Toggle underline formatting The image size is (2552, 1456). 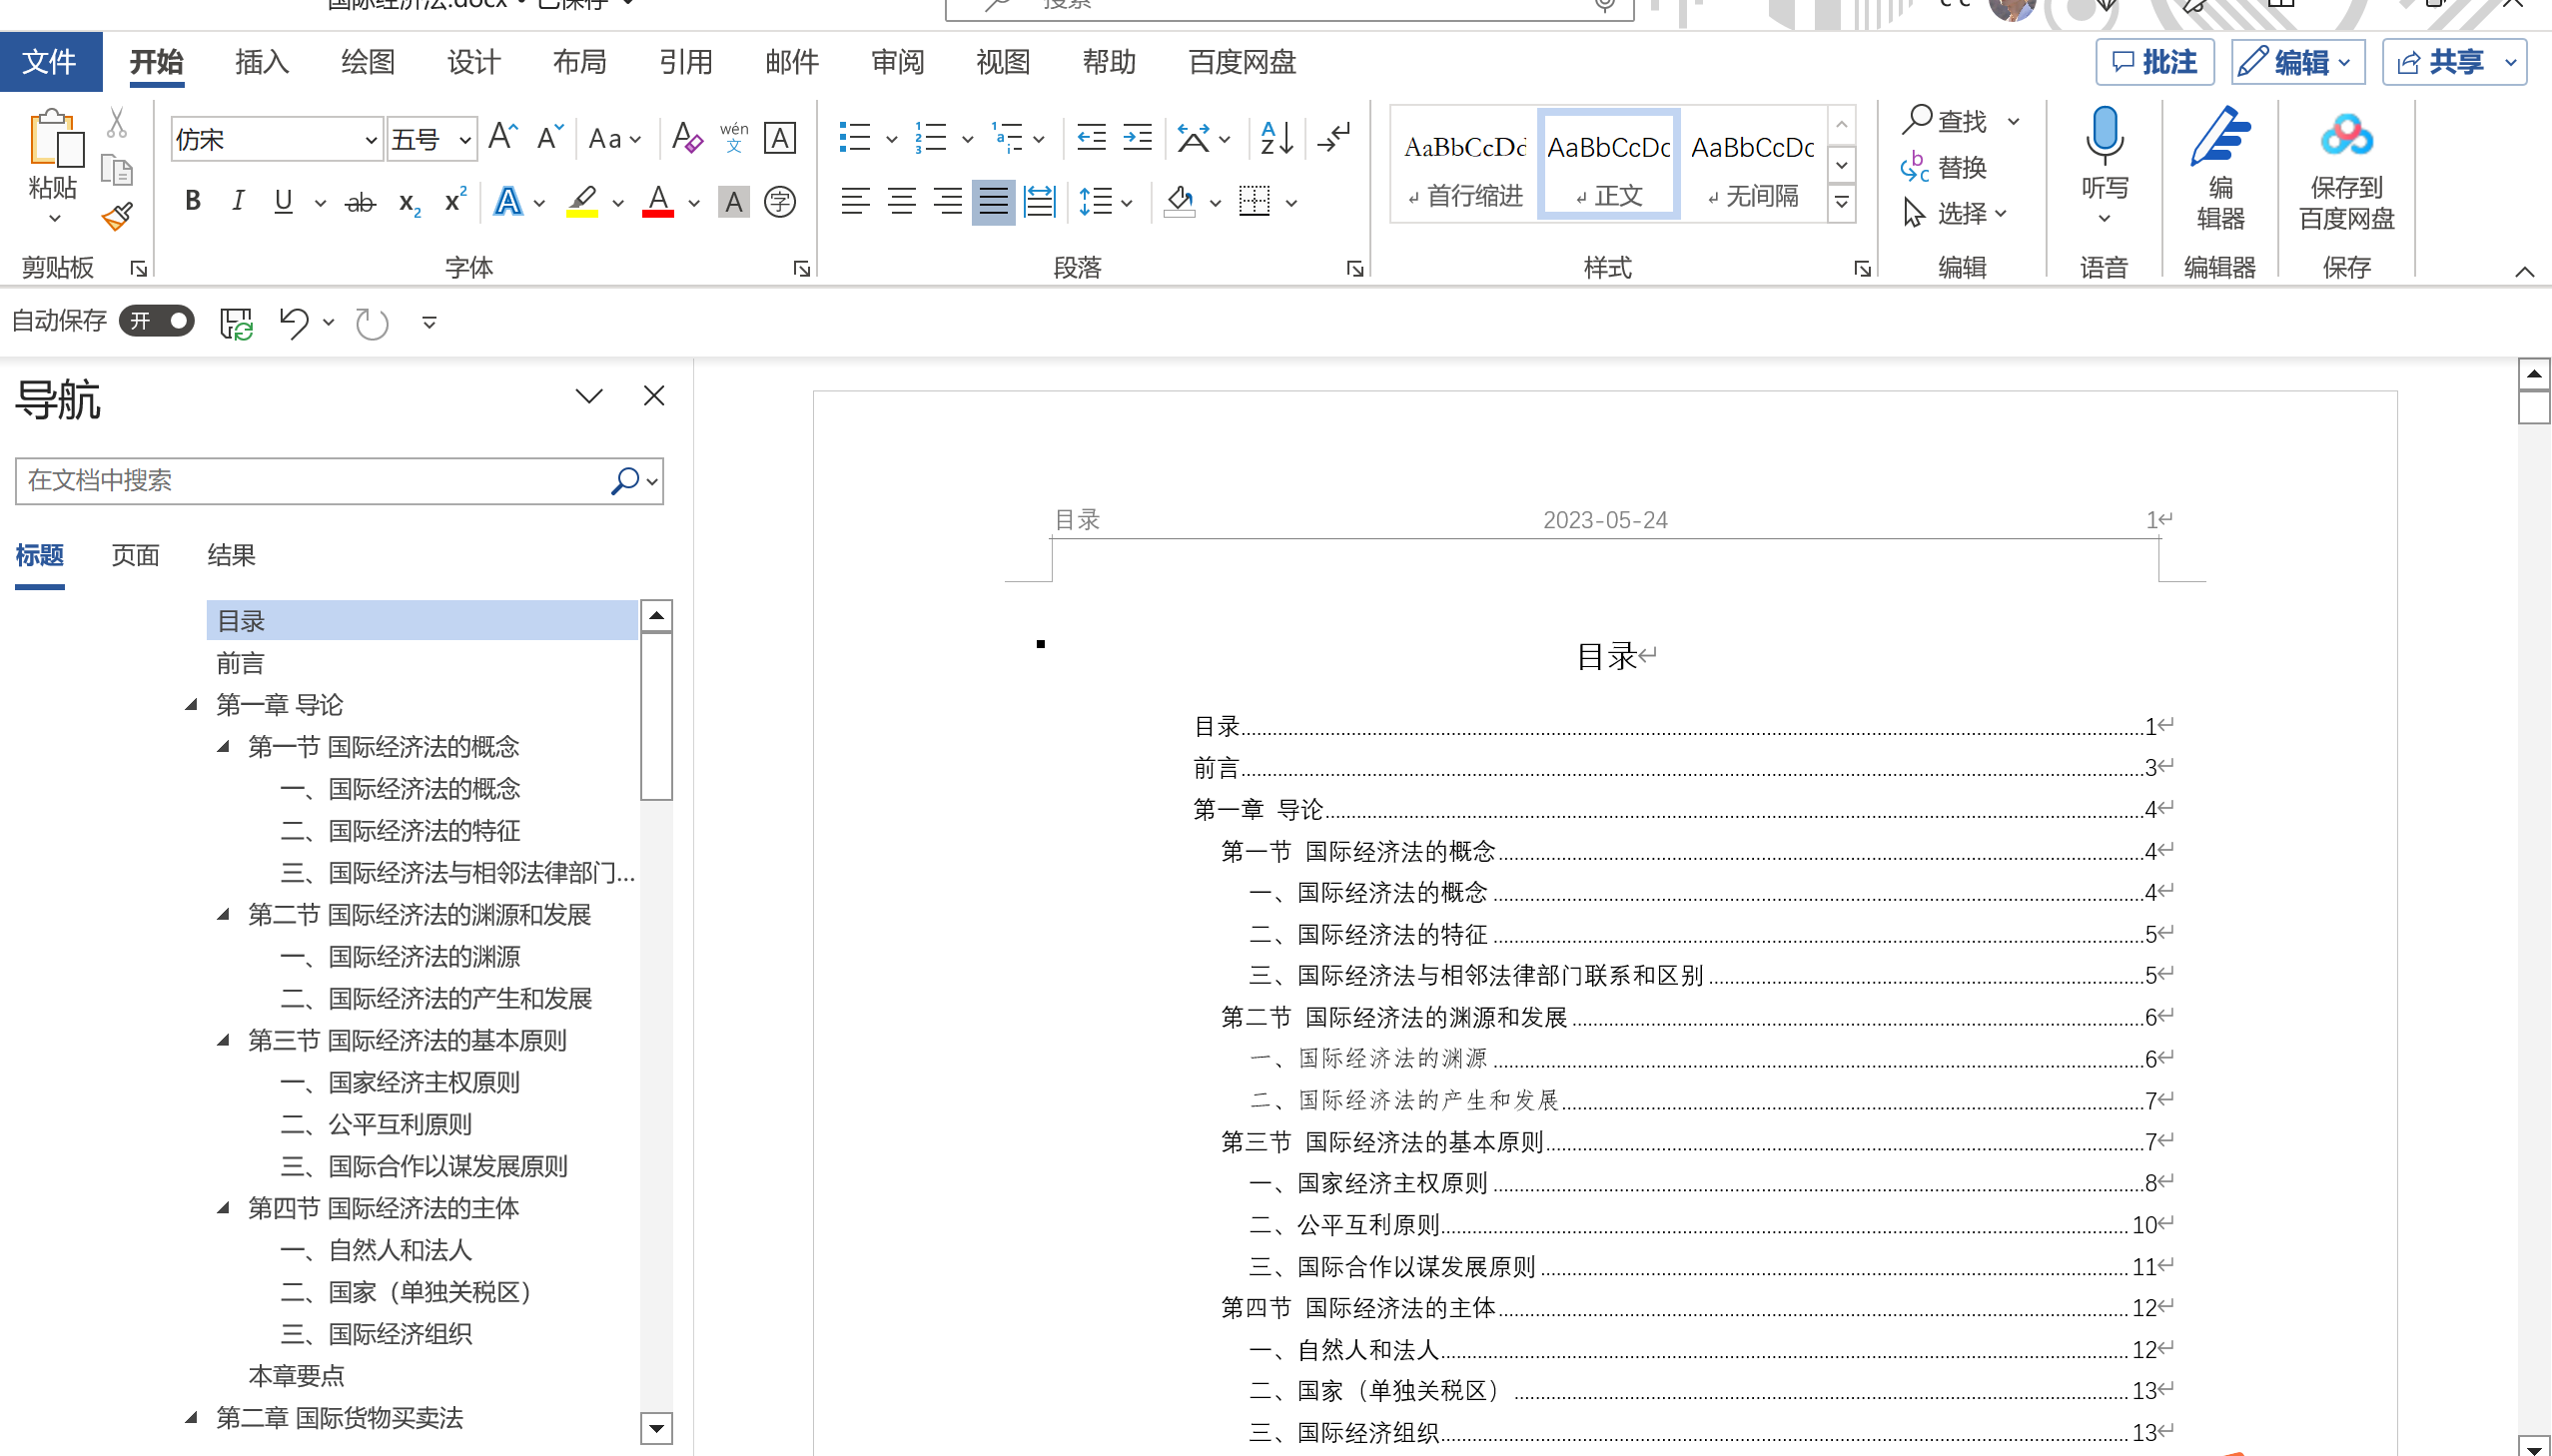(284, 202)
